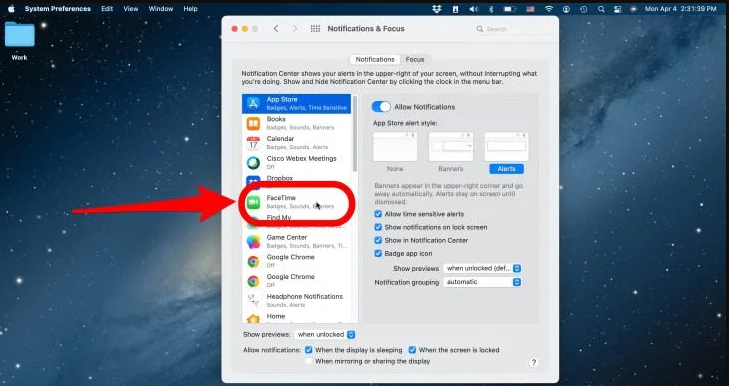
Task: Click the app list scrollbar
Action: click(355, 133)
